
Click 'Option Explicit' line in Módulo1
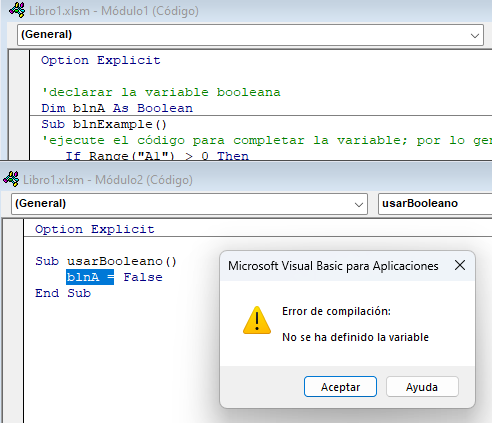click(101, 60)
